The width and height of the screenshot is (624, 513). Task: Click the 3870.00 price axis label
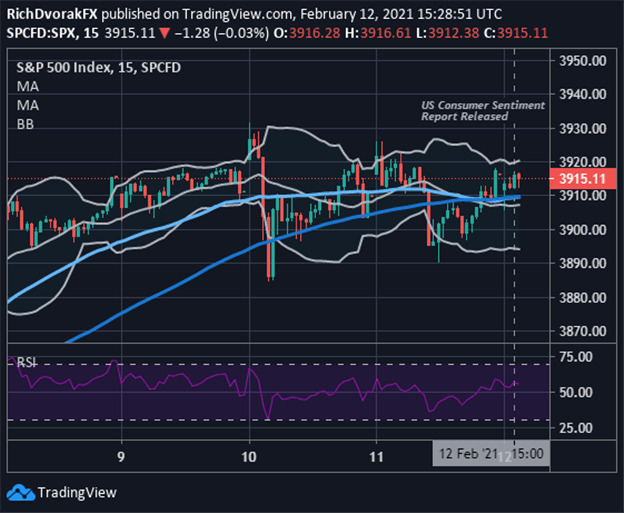583,331
